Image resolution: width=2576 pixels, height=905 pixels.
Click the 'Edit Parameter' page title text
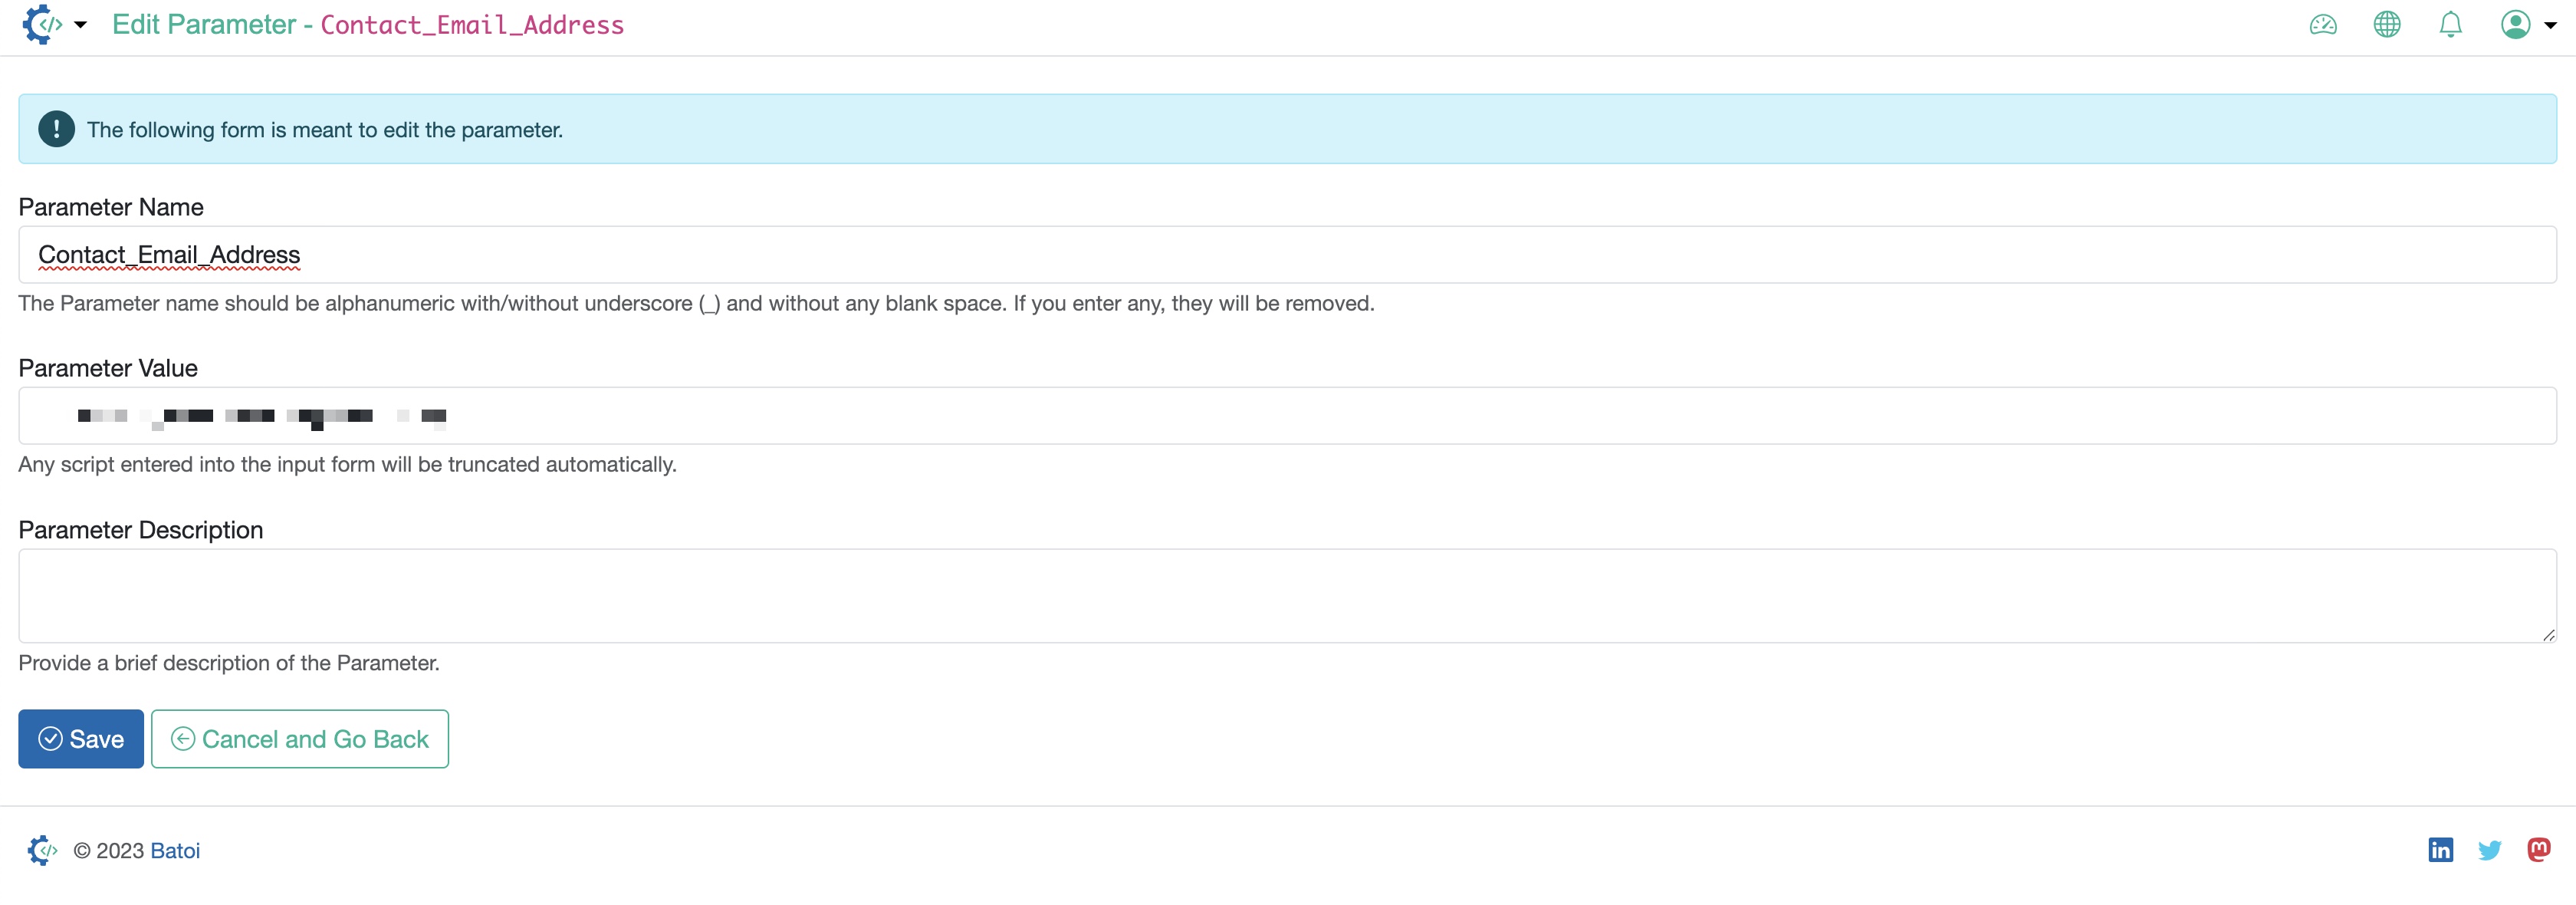point(204,24)
